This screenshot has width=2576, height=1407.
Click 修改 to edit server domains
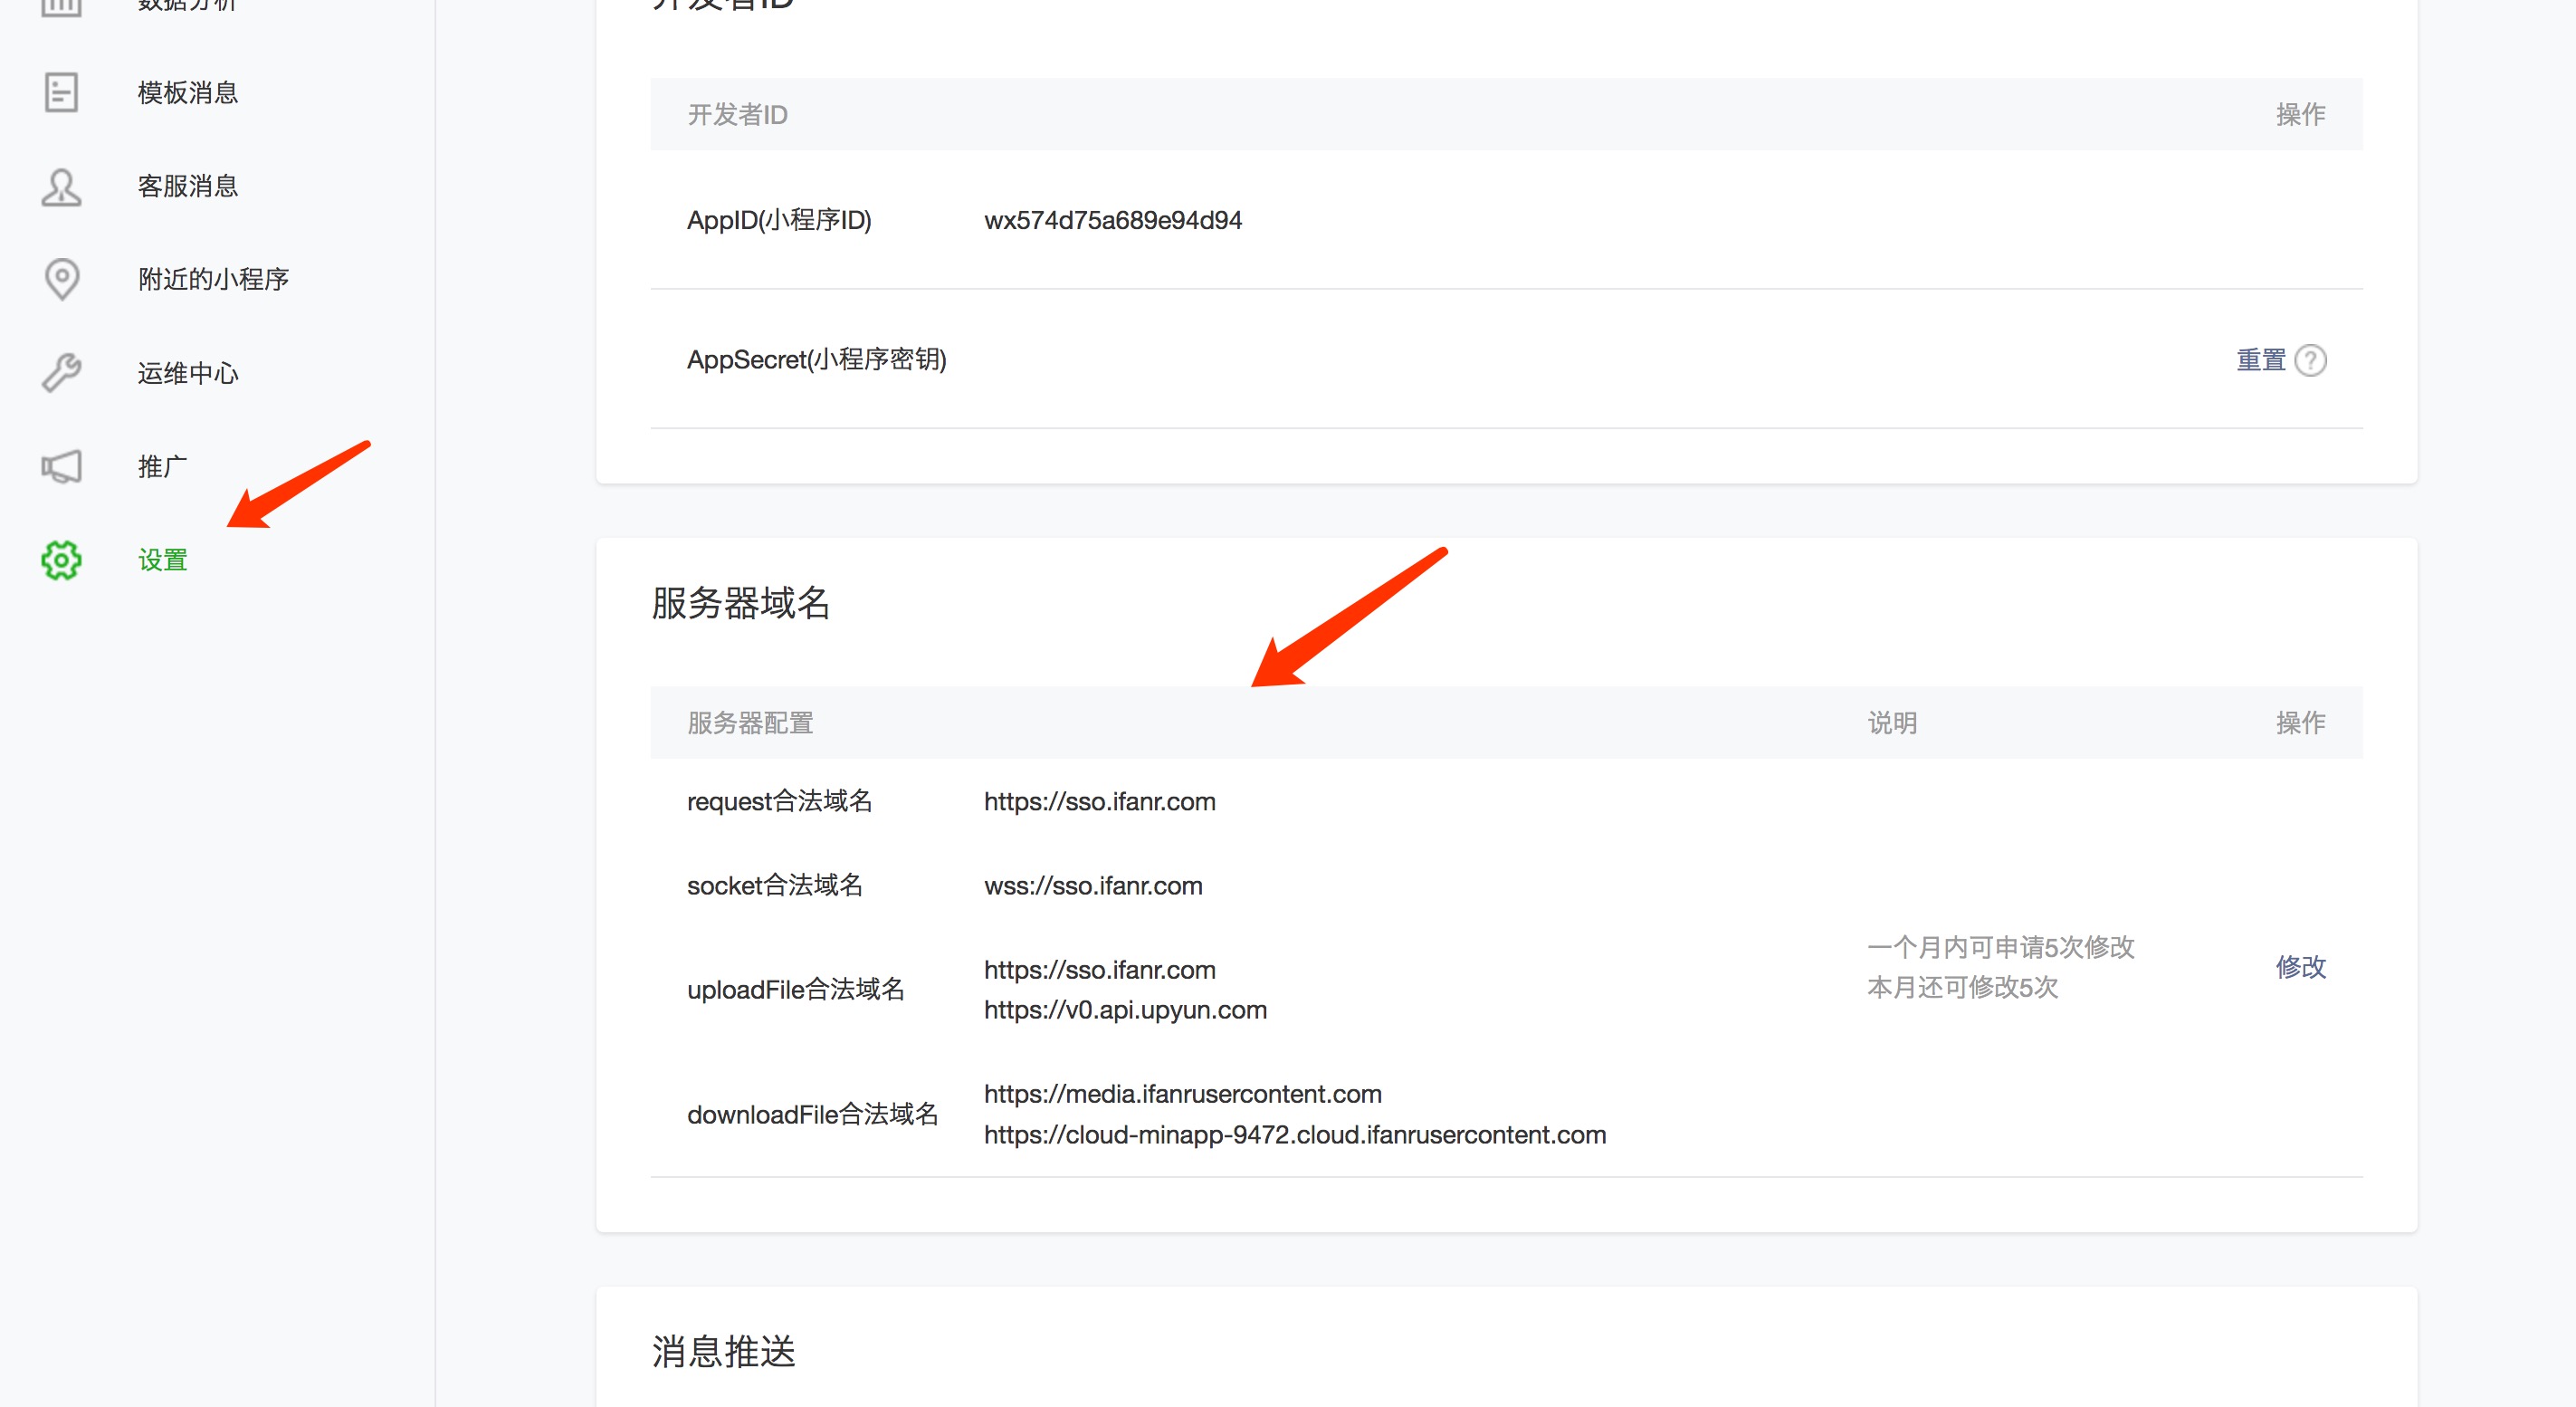pos(2300,967)
